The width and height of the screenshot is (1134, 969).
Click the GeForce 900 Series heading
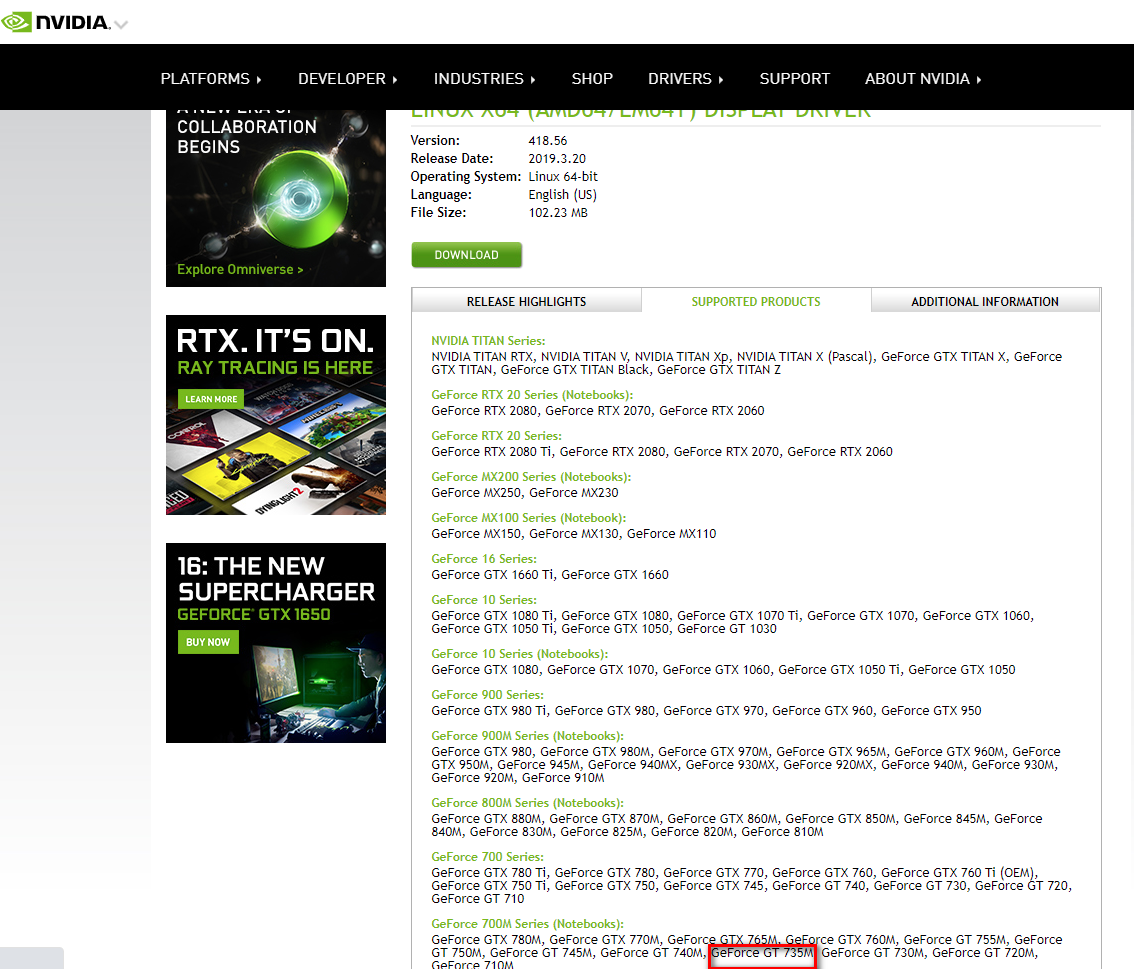[x=487, y=695]
